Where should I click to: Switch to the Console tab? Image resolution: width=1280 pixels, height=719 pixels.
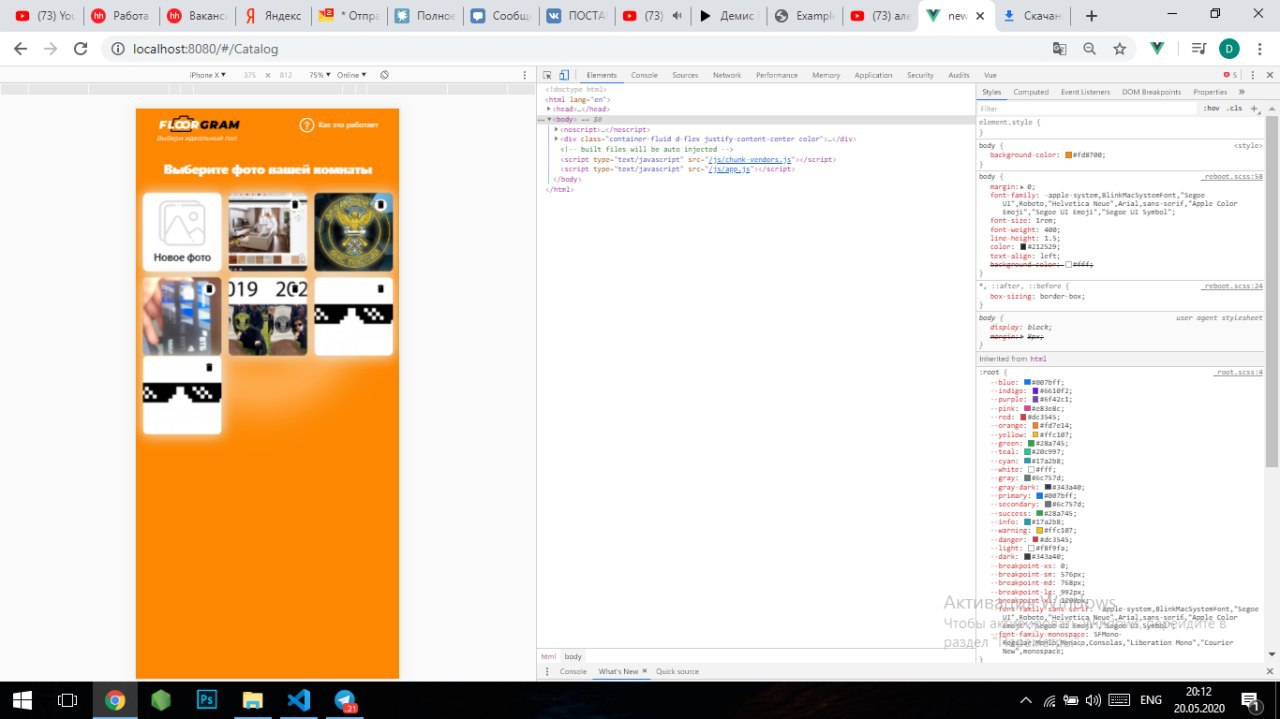[x=644, y=75]
